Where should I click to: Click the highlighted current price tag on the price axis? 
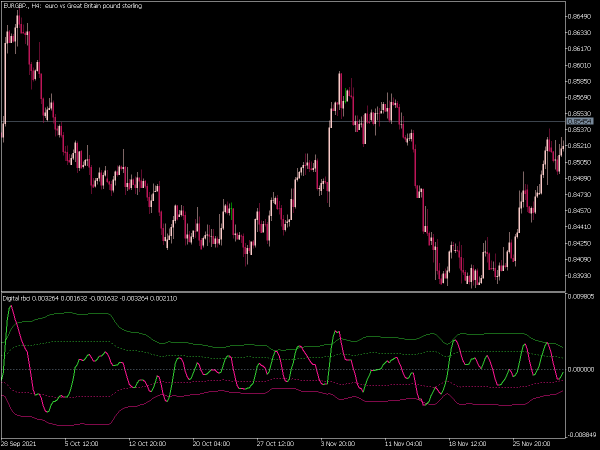580,122
